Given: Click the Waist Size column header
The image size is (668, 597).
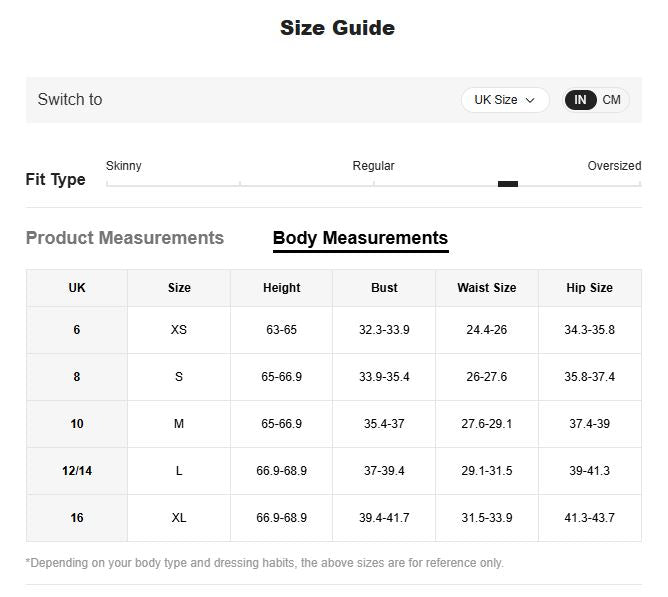Looking at the screenshot, I should click(x=487, y=288).
